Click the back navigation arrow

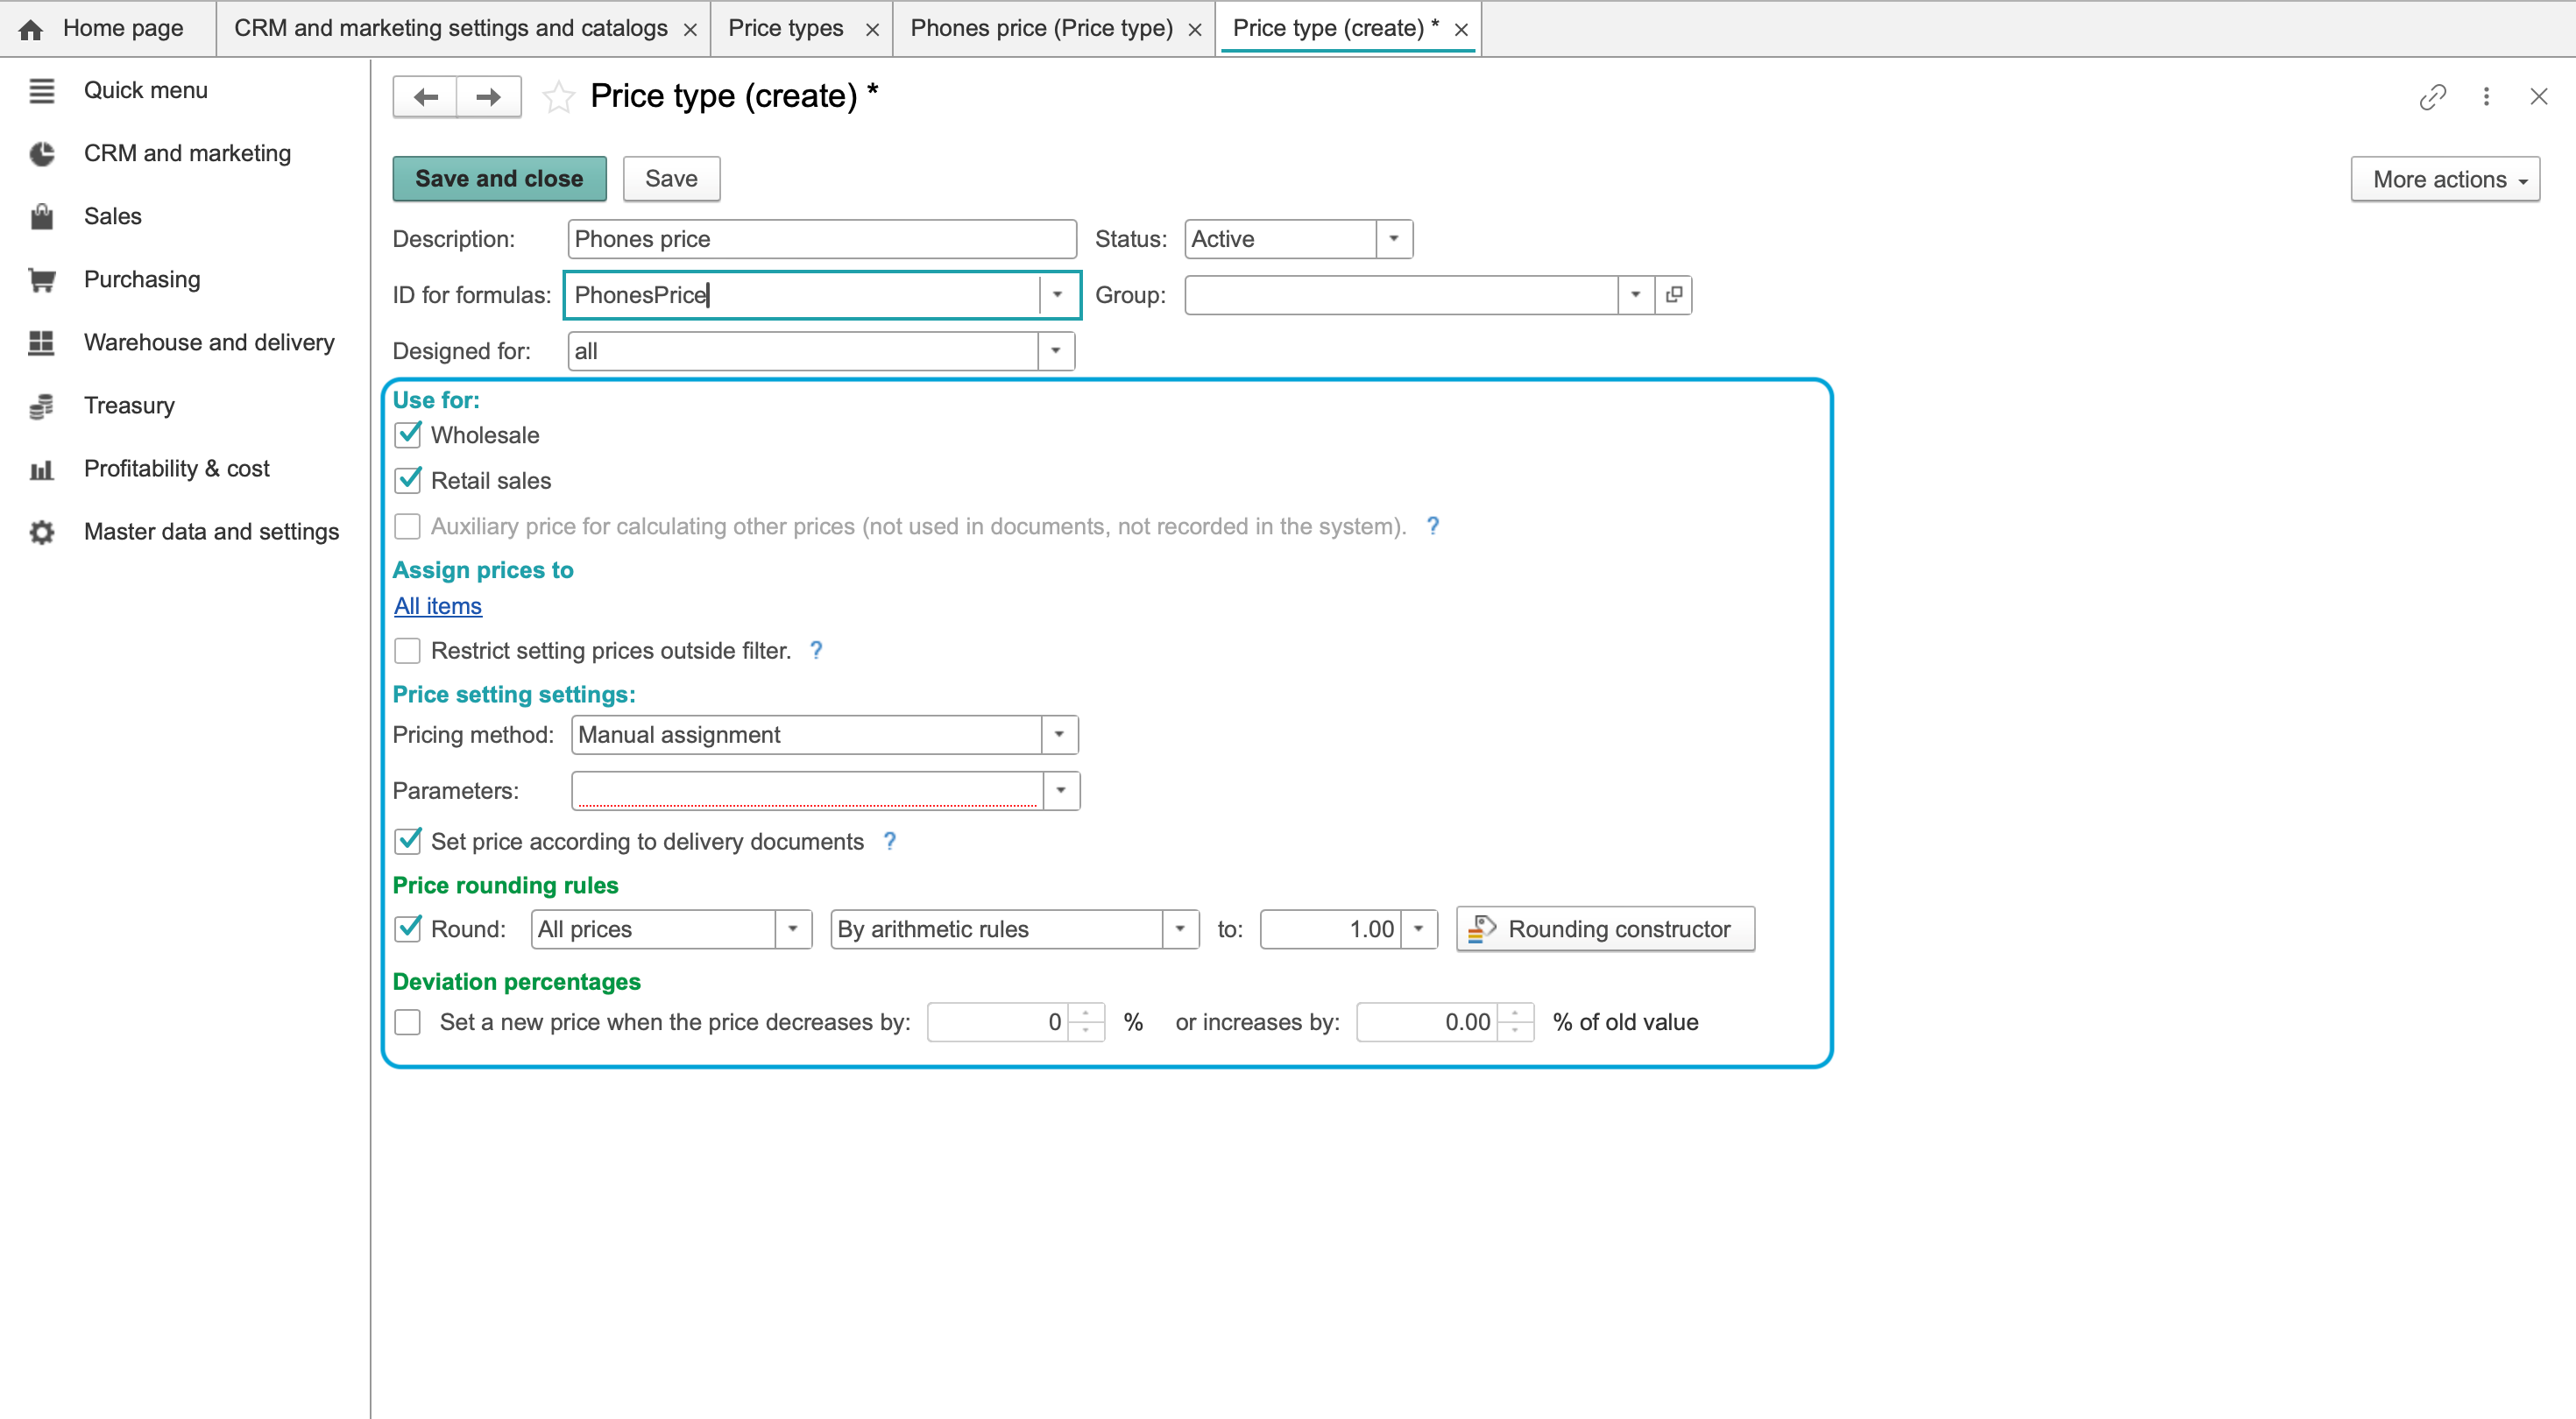[425, 97]
